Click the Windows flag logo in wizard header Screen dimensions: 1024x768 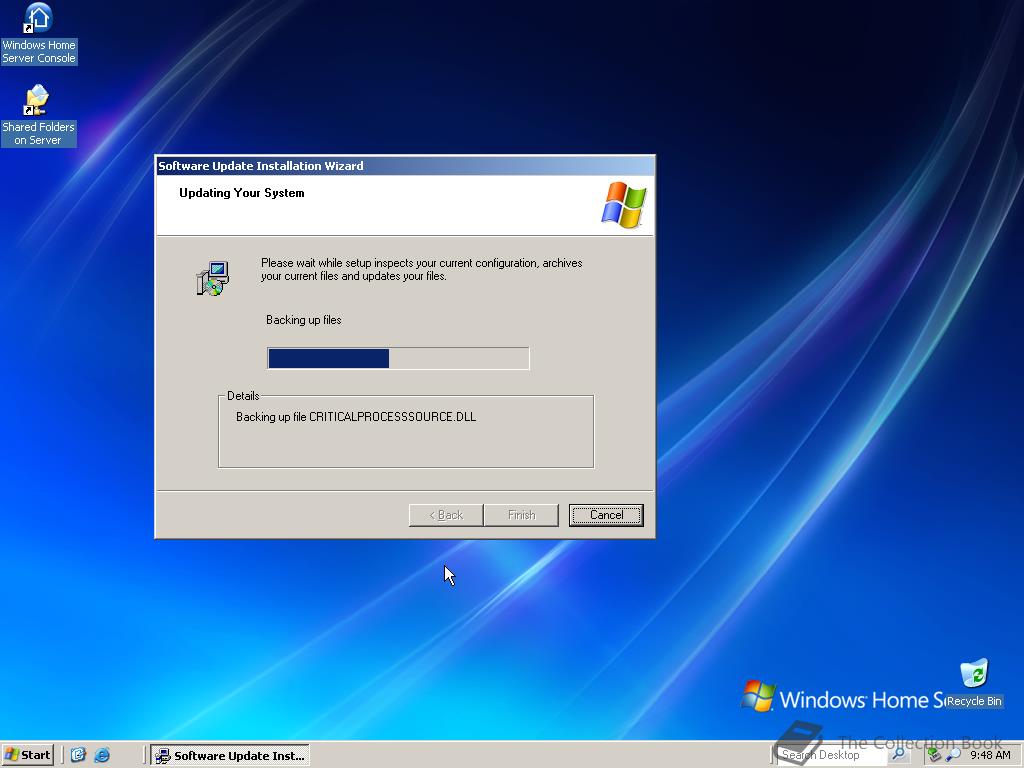coord(622,205)
